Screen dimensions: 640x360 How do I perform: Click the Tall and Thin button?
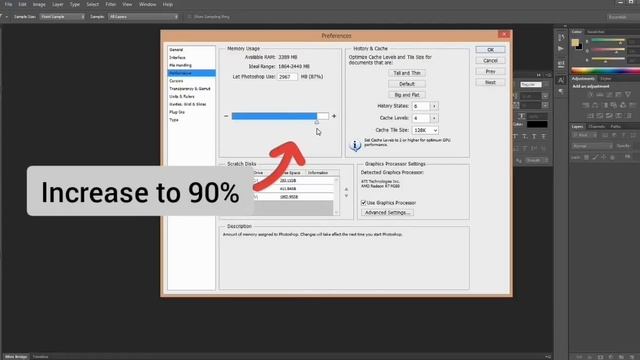tap(407, 73)
